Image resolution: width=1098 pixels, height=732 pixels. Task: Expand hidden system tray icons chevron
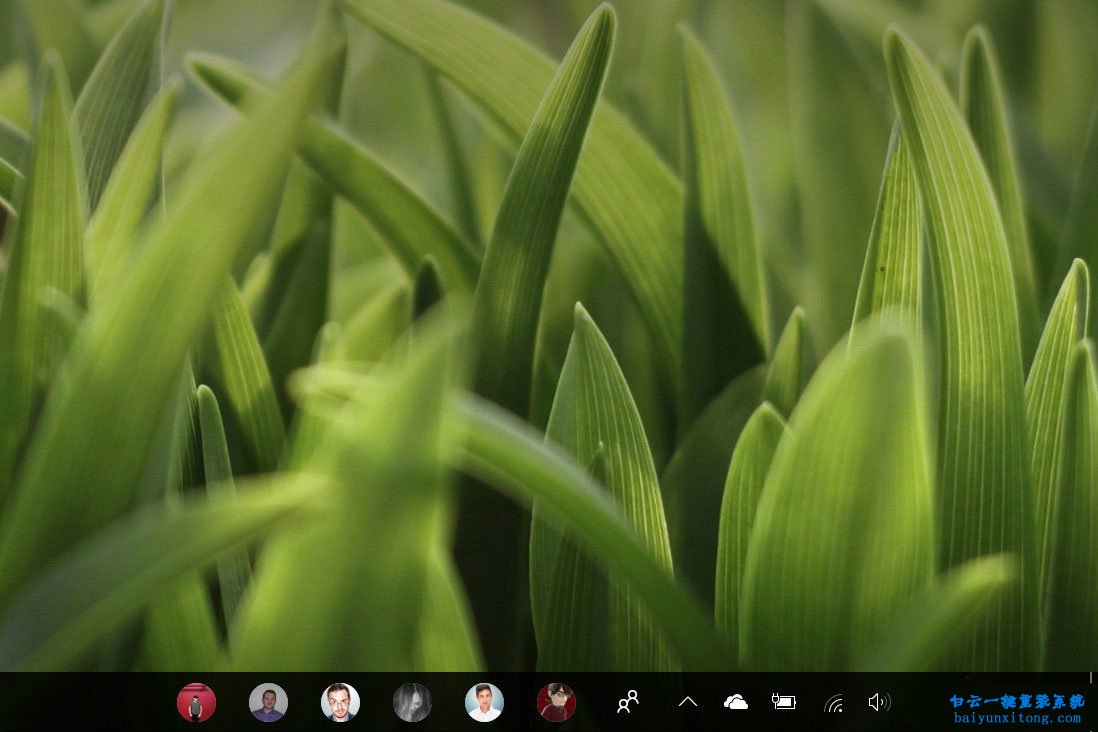(688, 702)
